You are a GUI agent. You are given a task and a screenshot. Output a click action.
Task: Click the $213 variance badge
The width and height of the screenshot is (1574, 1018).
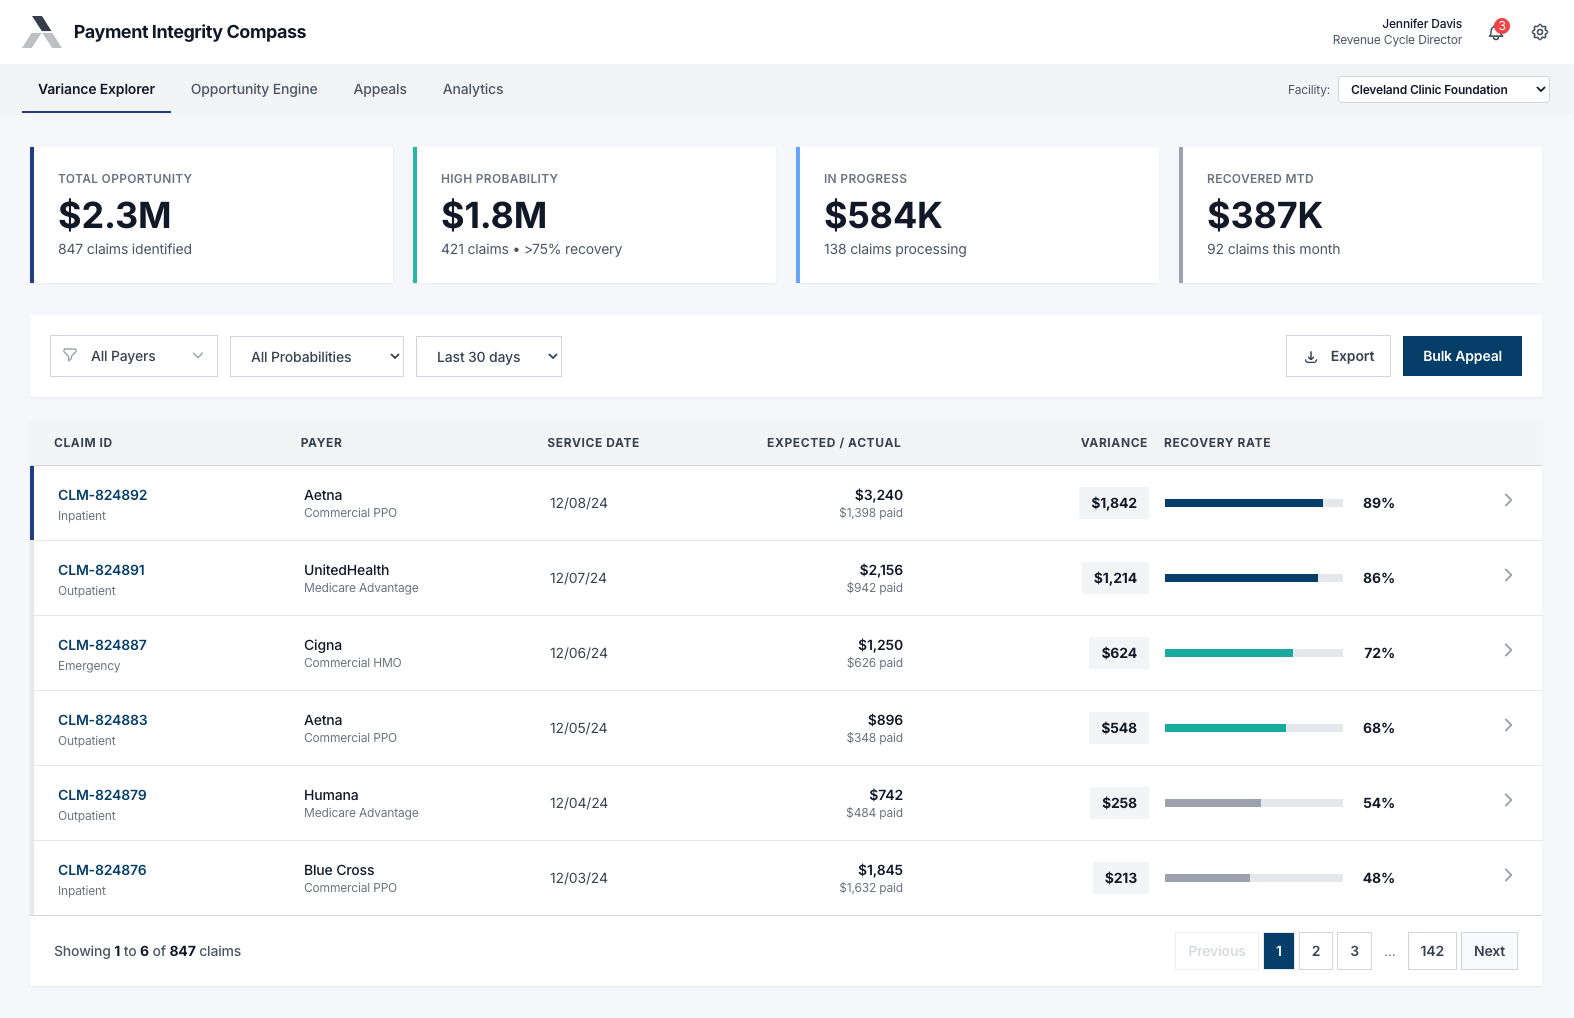click(x=1121, y=878)
